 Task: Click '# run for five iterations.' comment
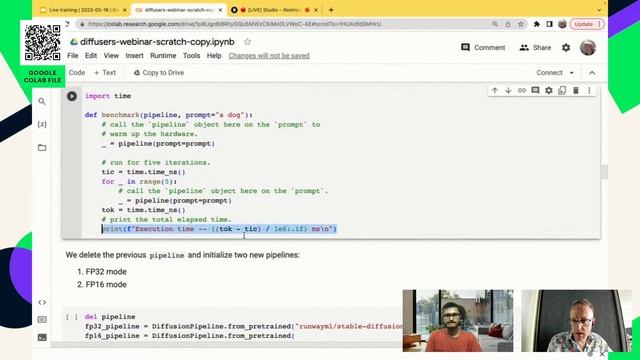pos(156,162)
